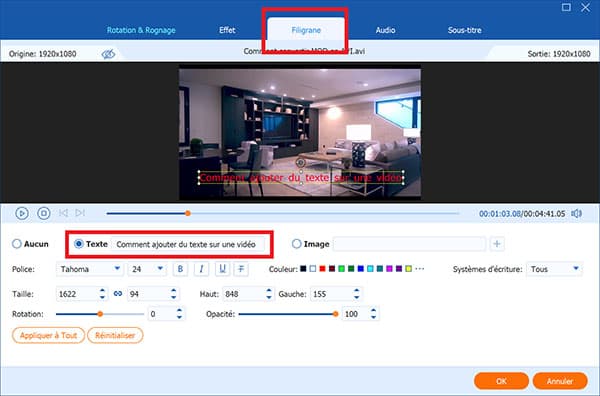Switch to the Sous-titre tab
The height and width of the screenshot is (396, 600).
pyautogui.click(x=465, y=30)
